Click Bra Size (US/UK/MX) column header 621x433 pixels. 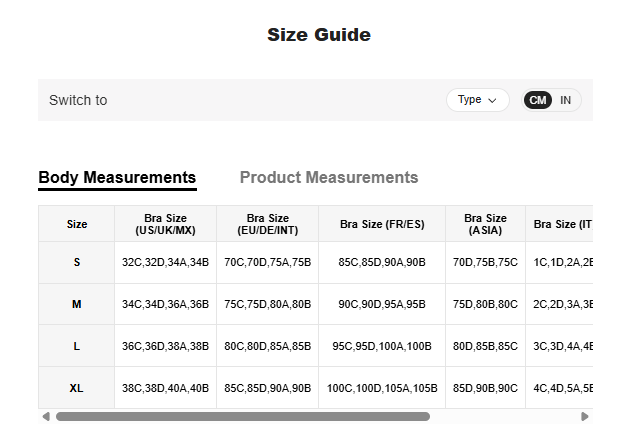pos(166,224)
